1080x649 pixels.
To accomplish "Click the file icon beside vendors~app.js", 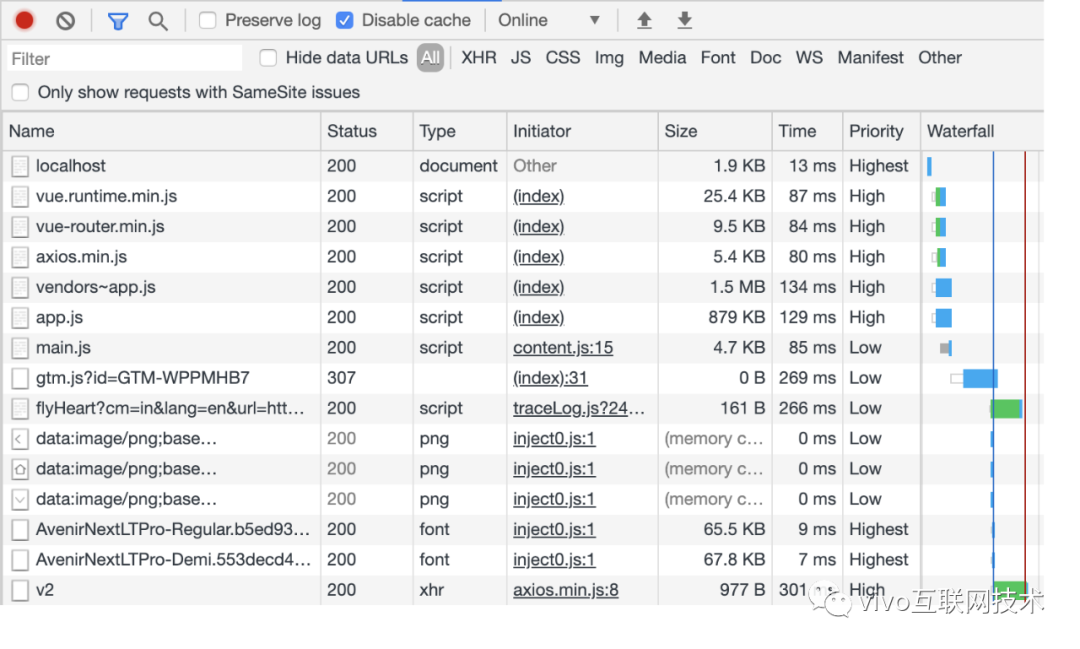I will (x=20, y=288).
